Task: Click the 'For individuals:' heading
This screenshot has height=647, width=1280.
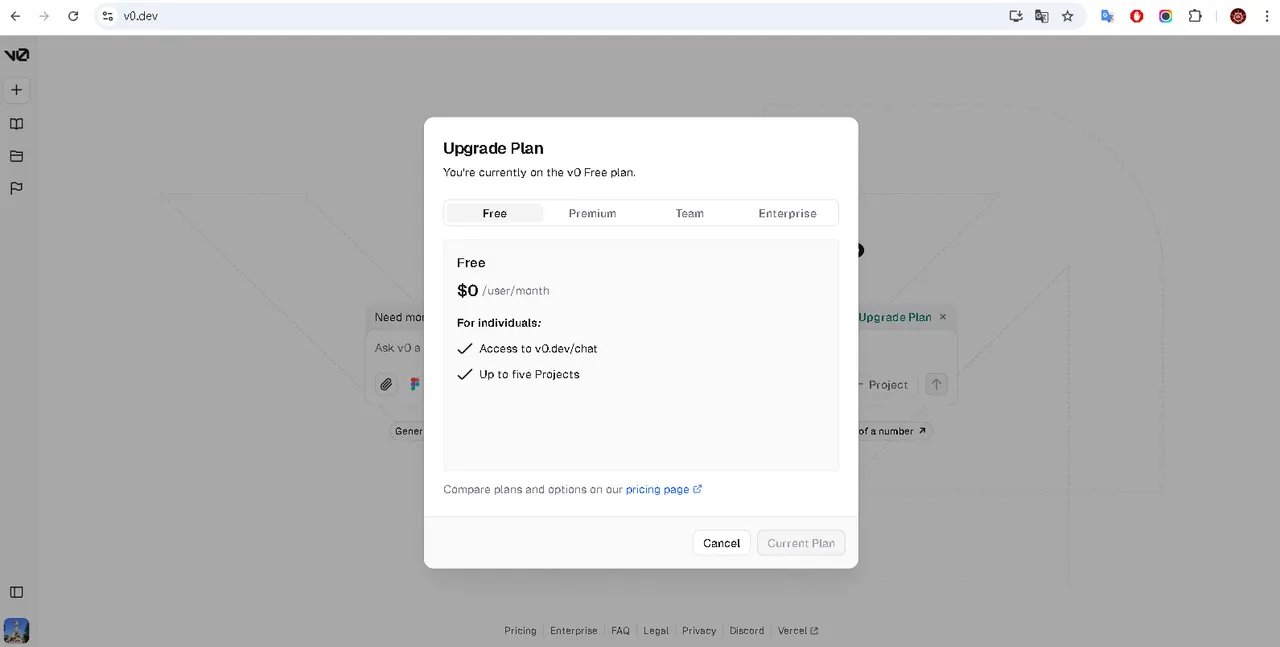Action: (499, 323)
